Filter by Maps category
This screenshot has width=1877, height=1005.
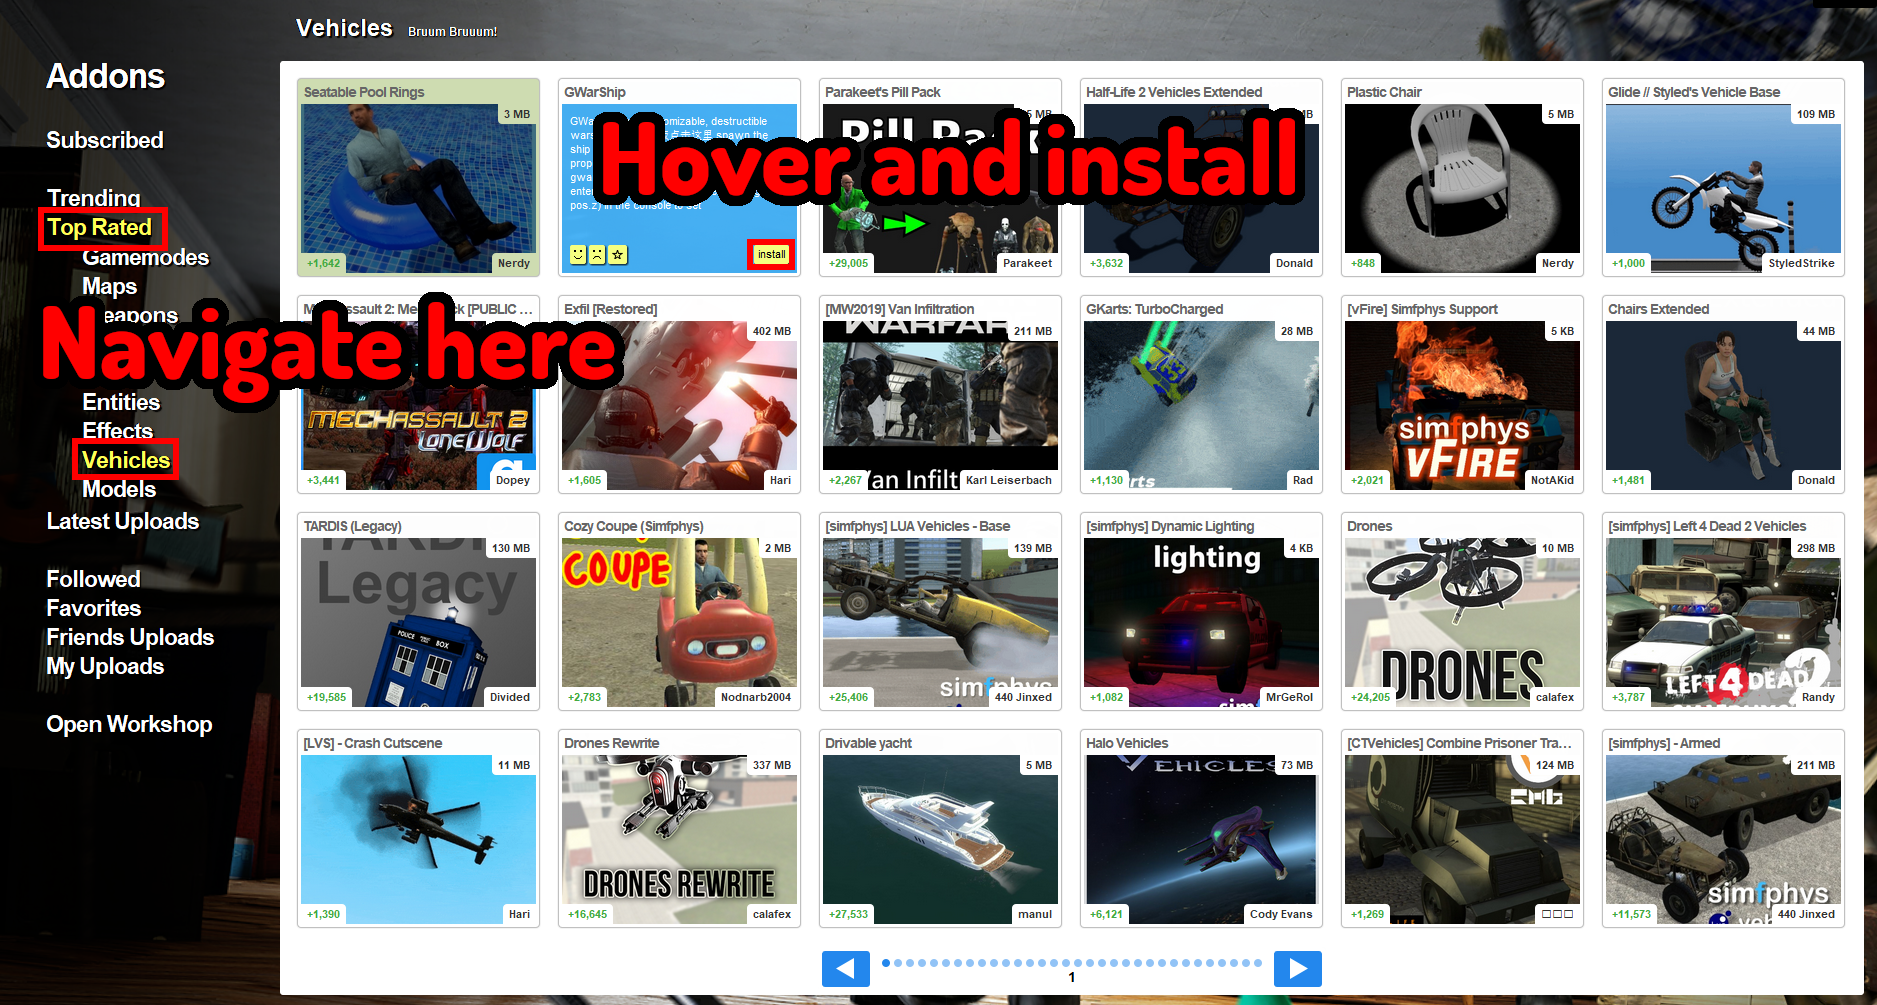click(x=110, y=286)
